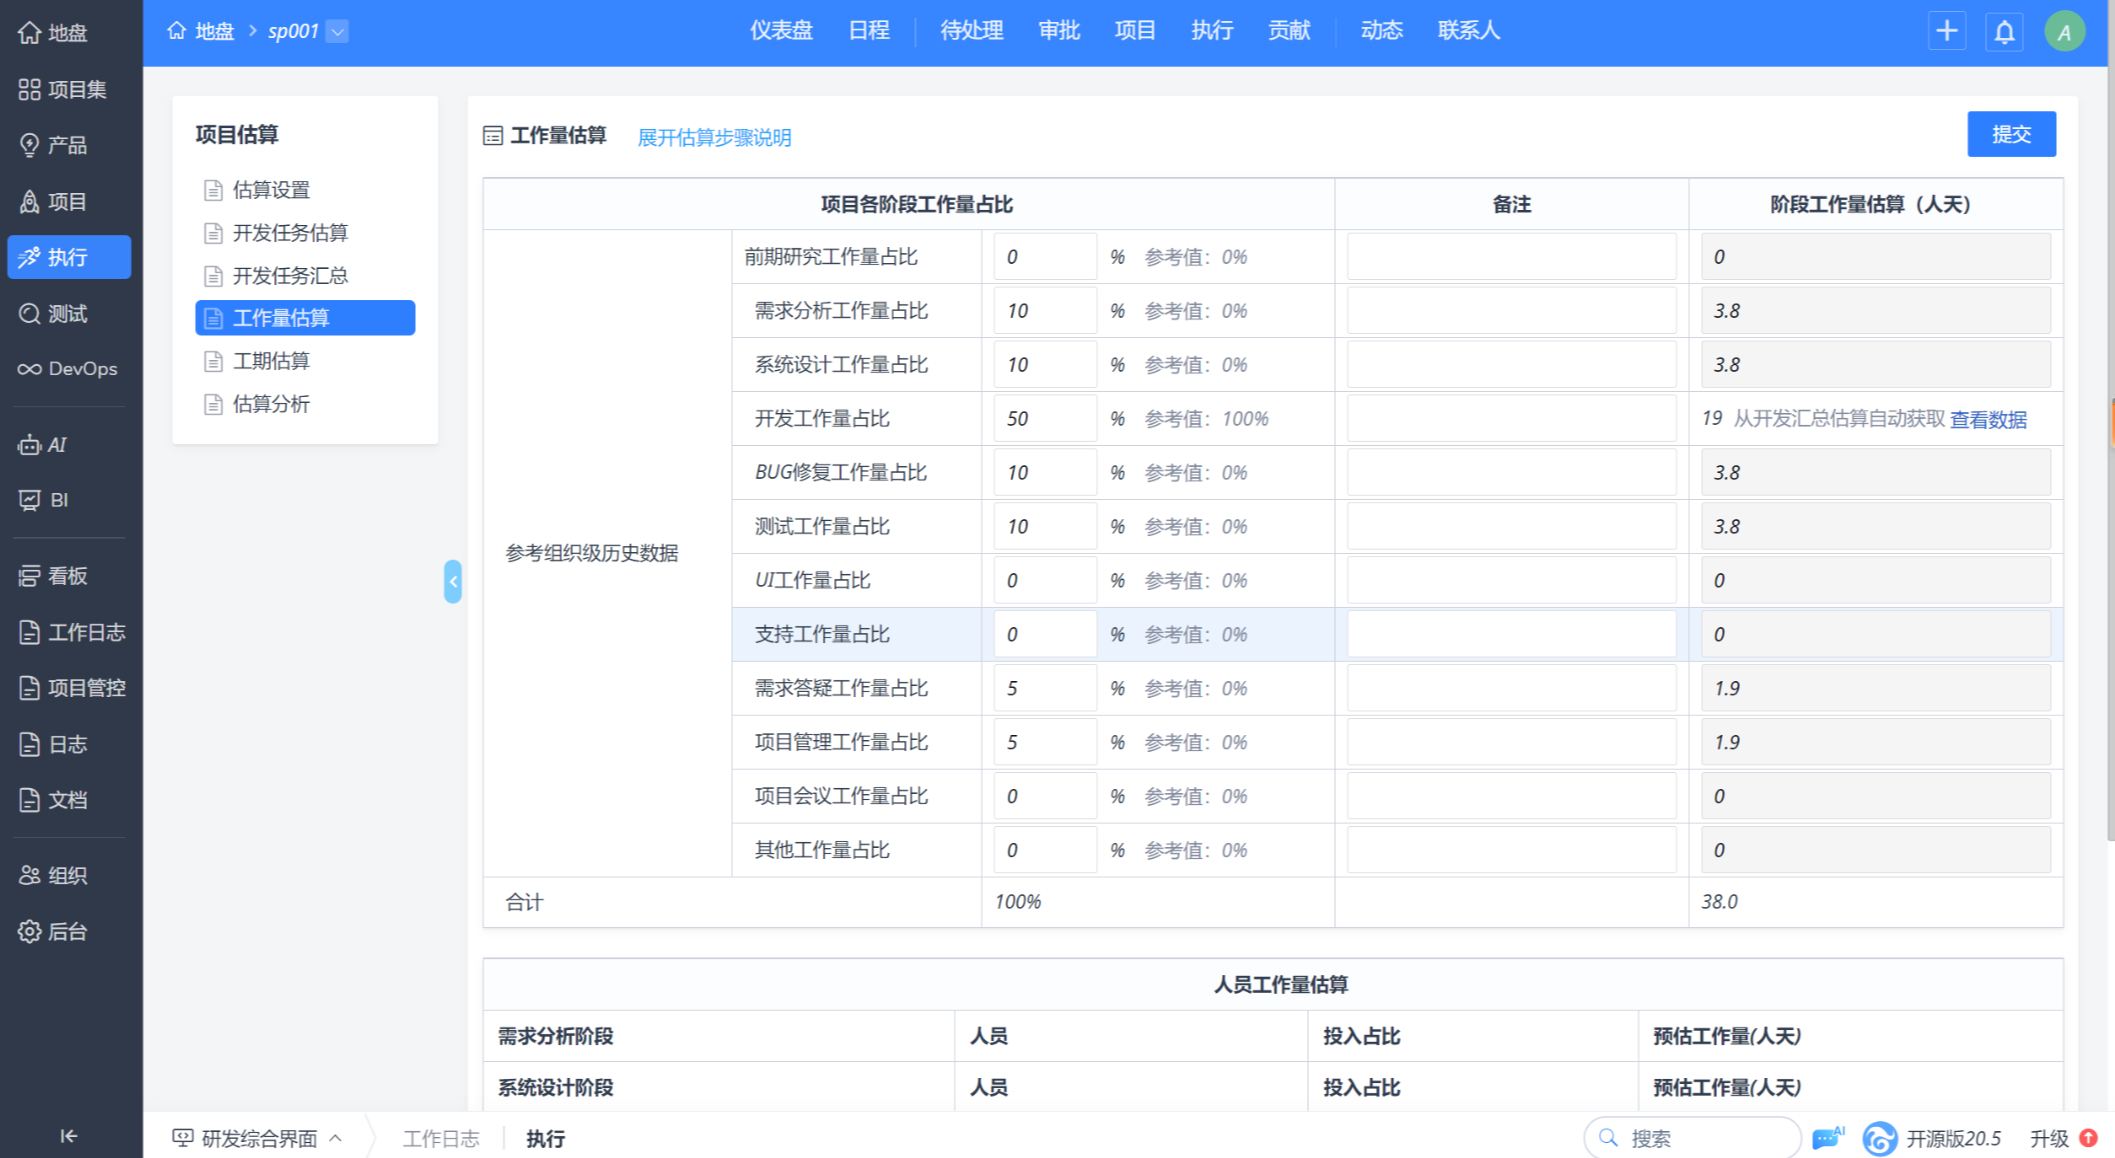The width and height of the screenshot is (2115, 1158).
Task: Click 展开估算步骤说明 link
Action: pyautogui.click(x=714, y=138)
